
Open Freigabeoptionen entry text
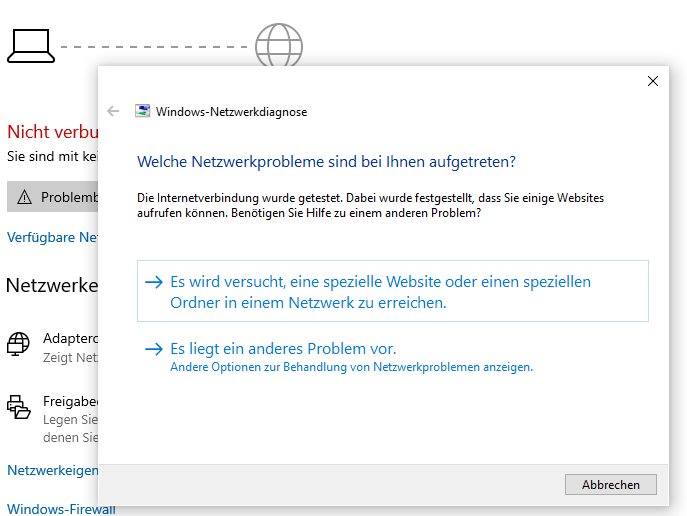pyautogui.click(x=71, y=401)
